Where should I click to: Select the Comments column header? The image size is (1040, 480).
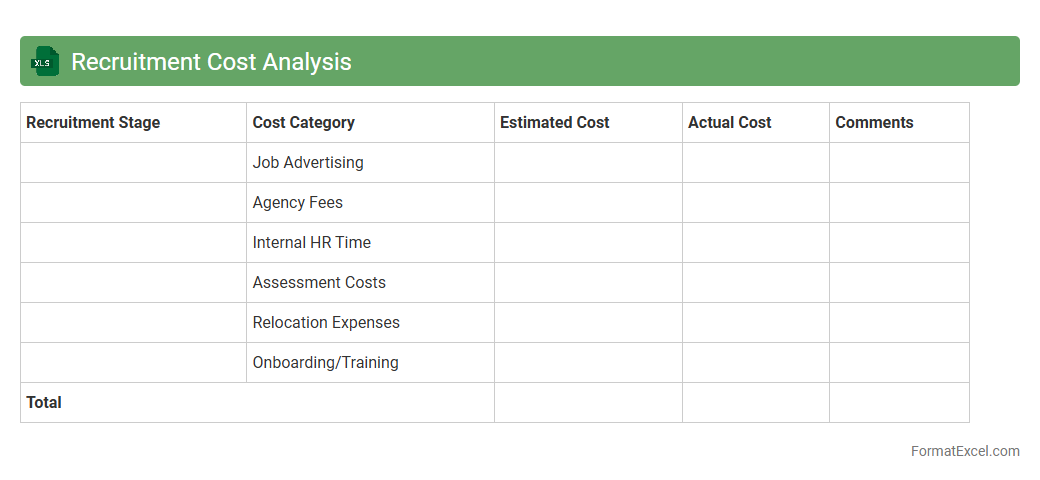(x=874, y=122)
